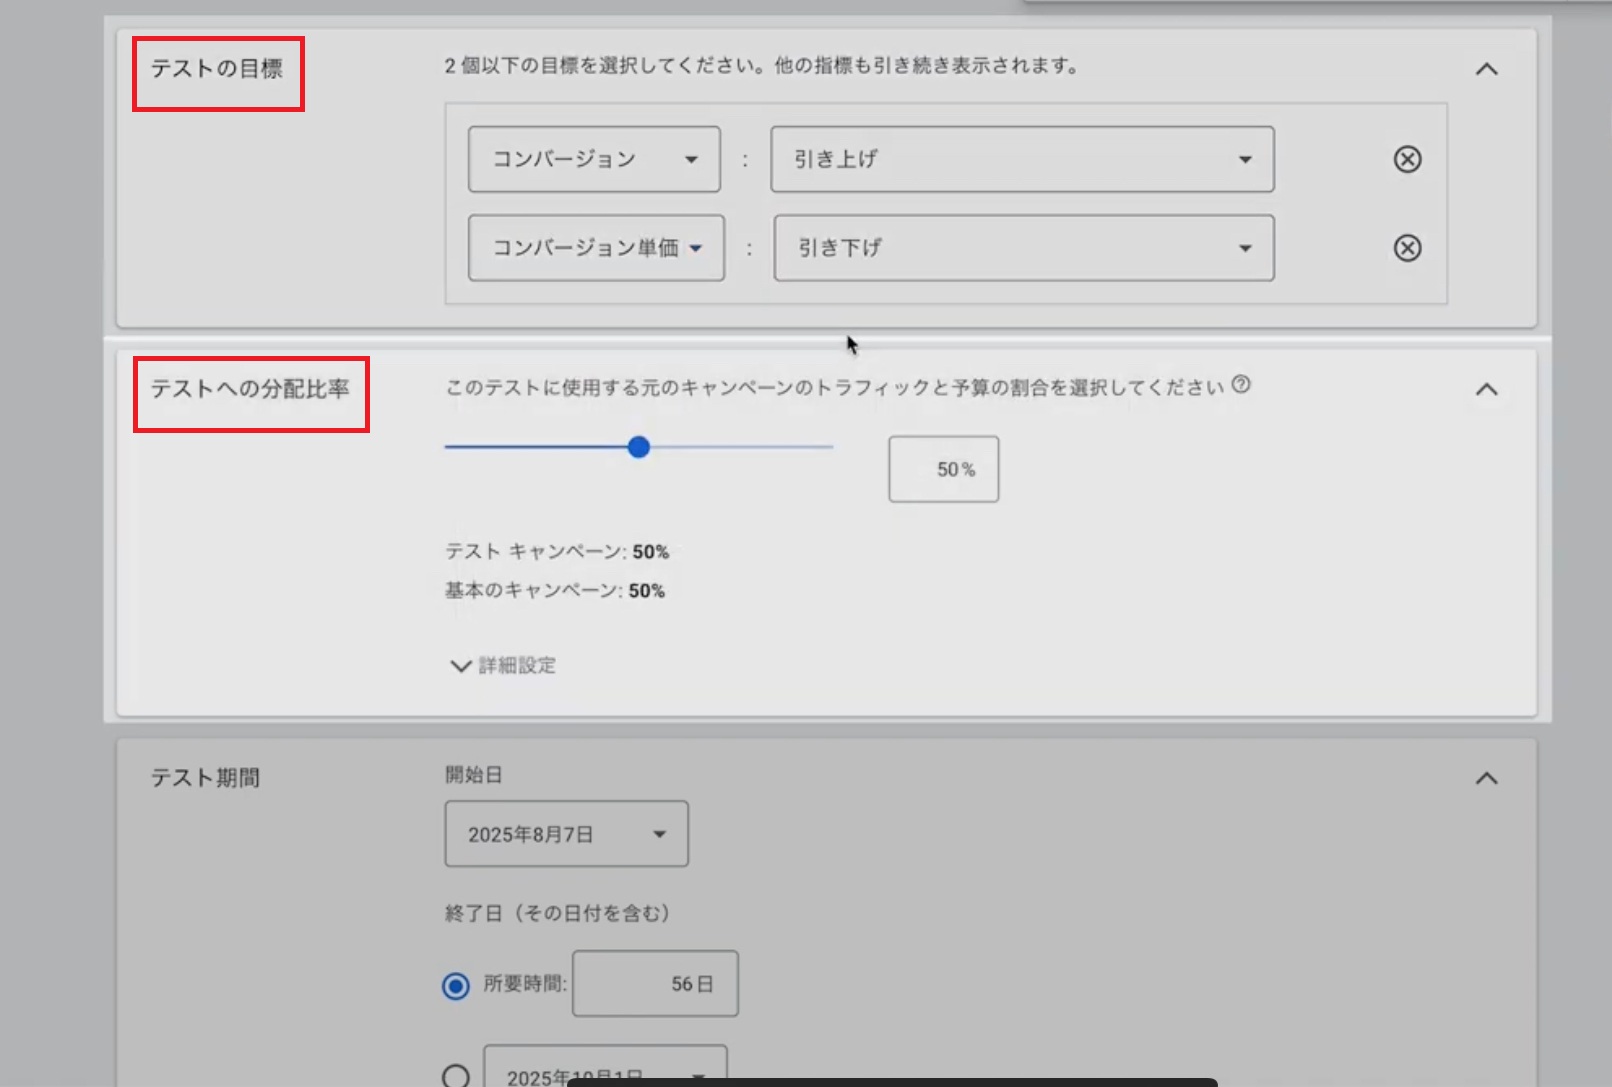Click the テストの目標 section heading

(217, 69)
